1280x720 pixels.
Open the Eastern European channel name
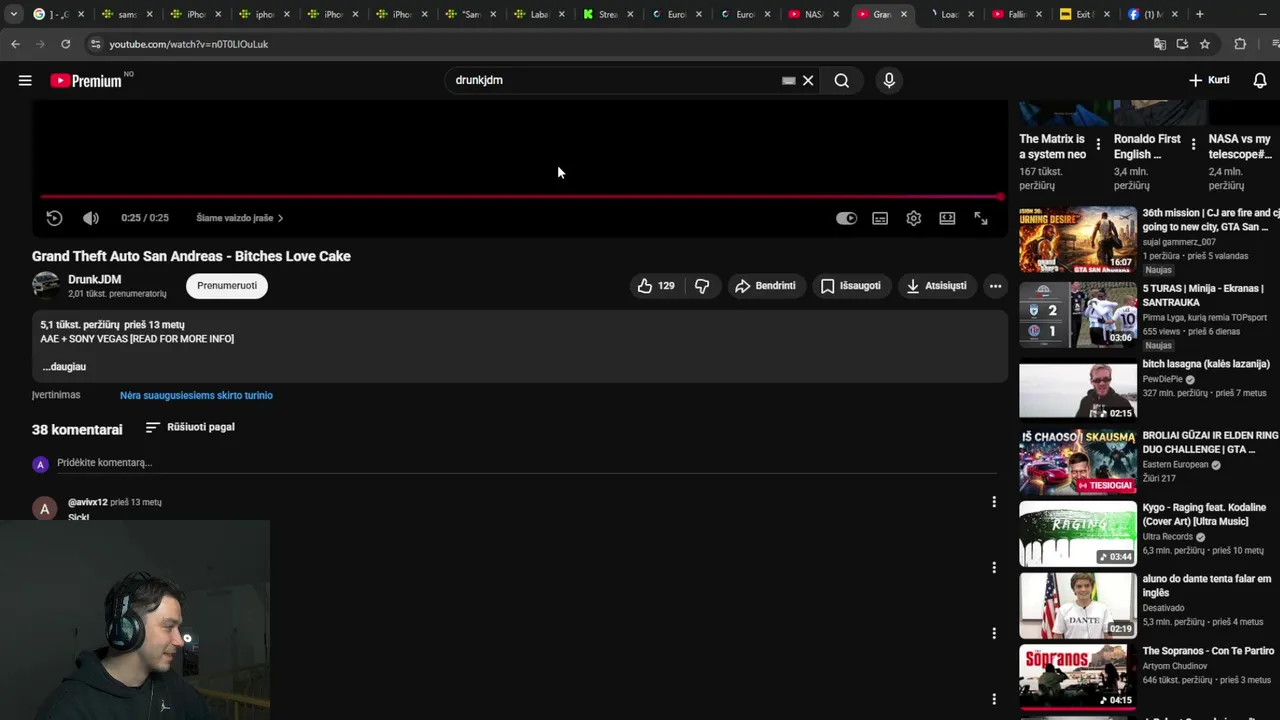(x=1176, y=465)
